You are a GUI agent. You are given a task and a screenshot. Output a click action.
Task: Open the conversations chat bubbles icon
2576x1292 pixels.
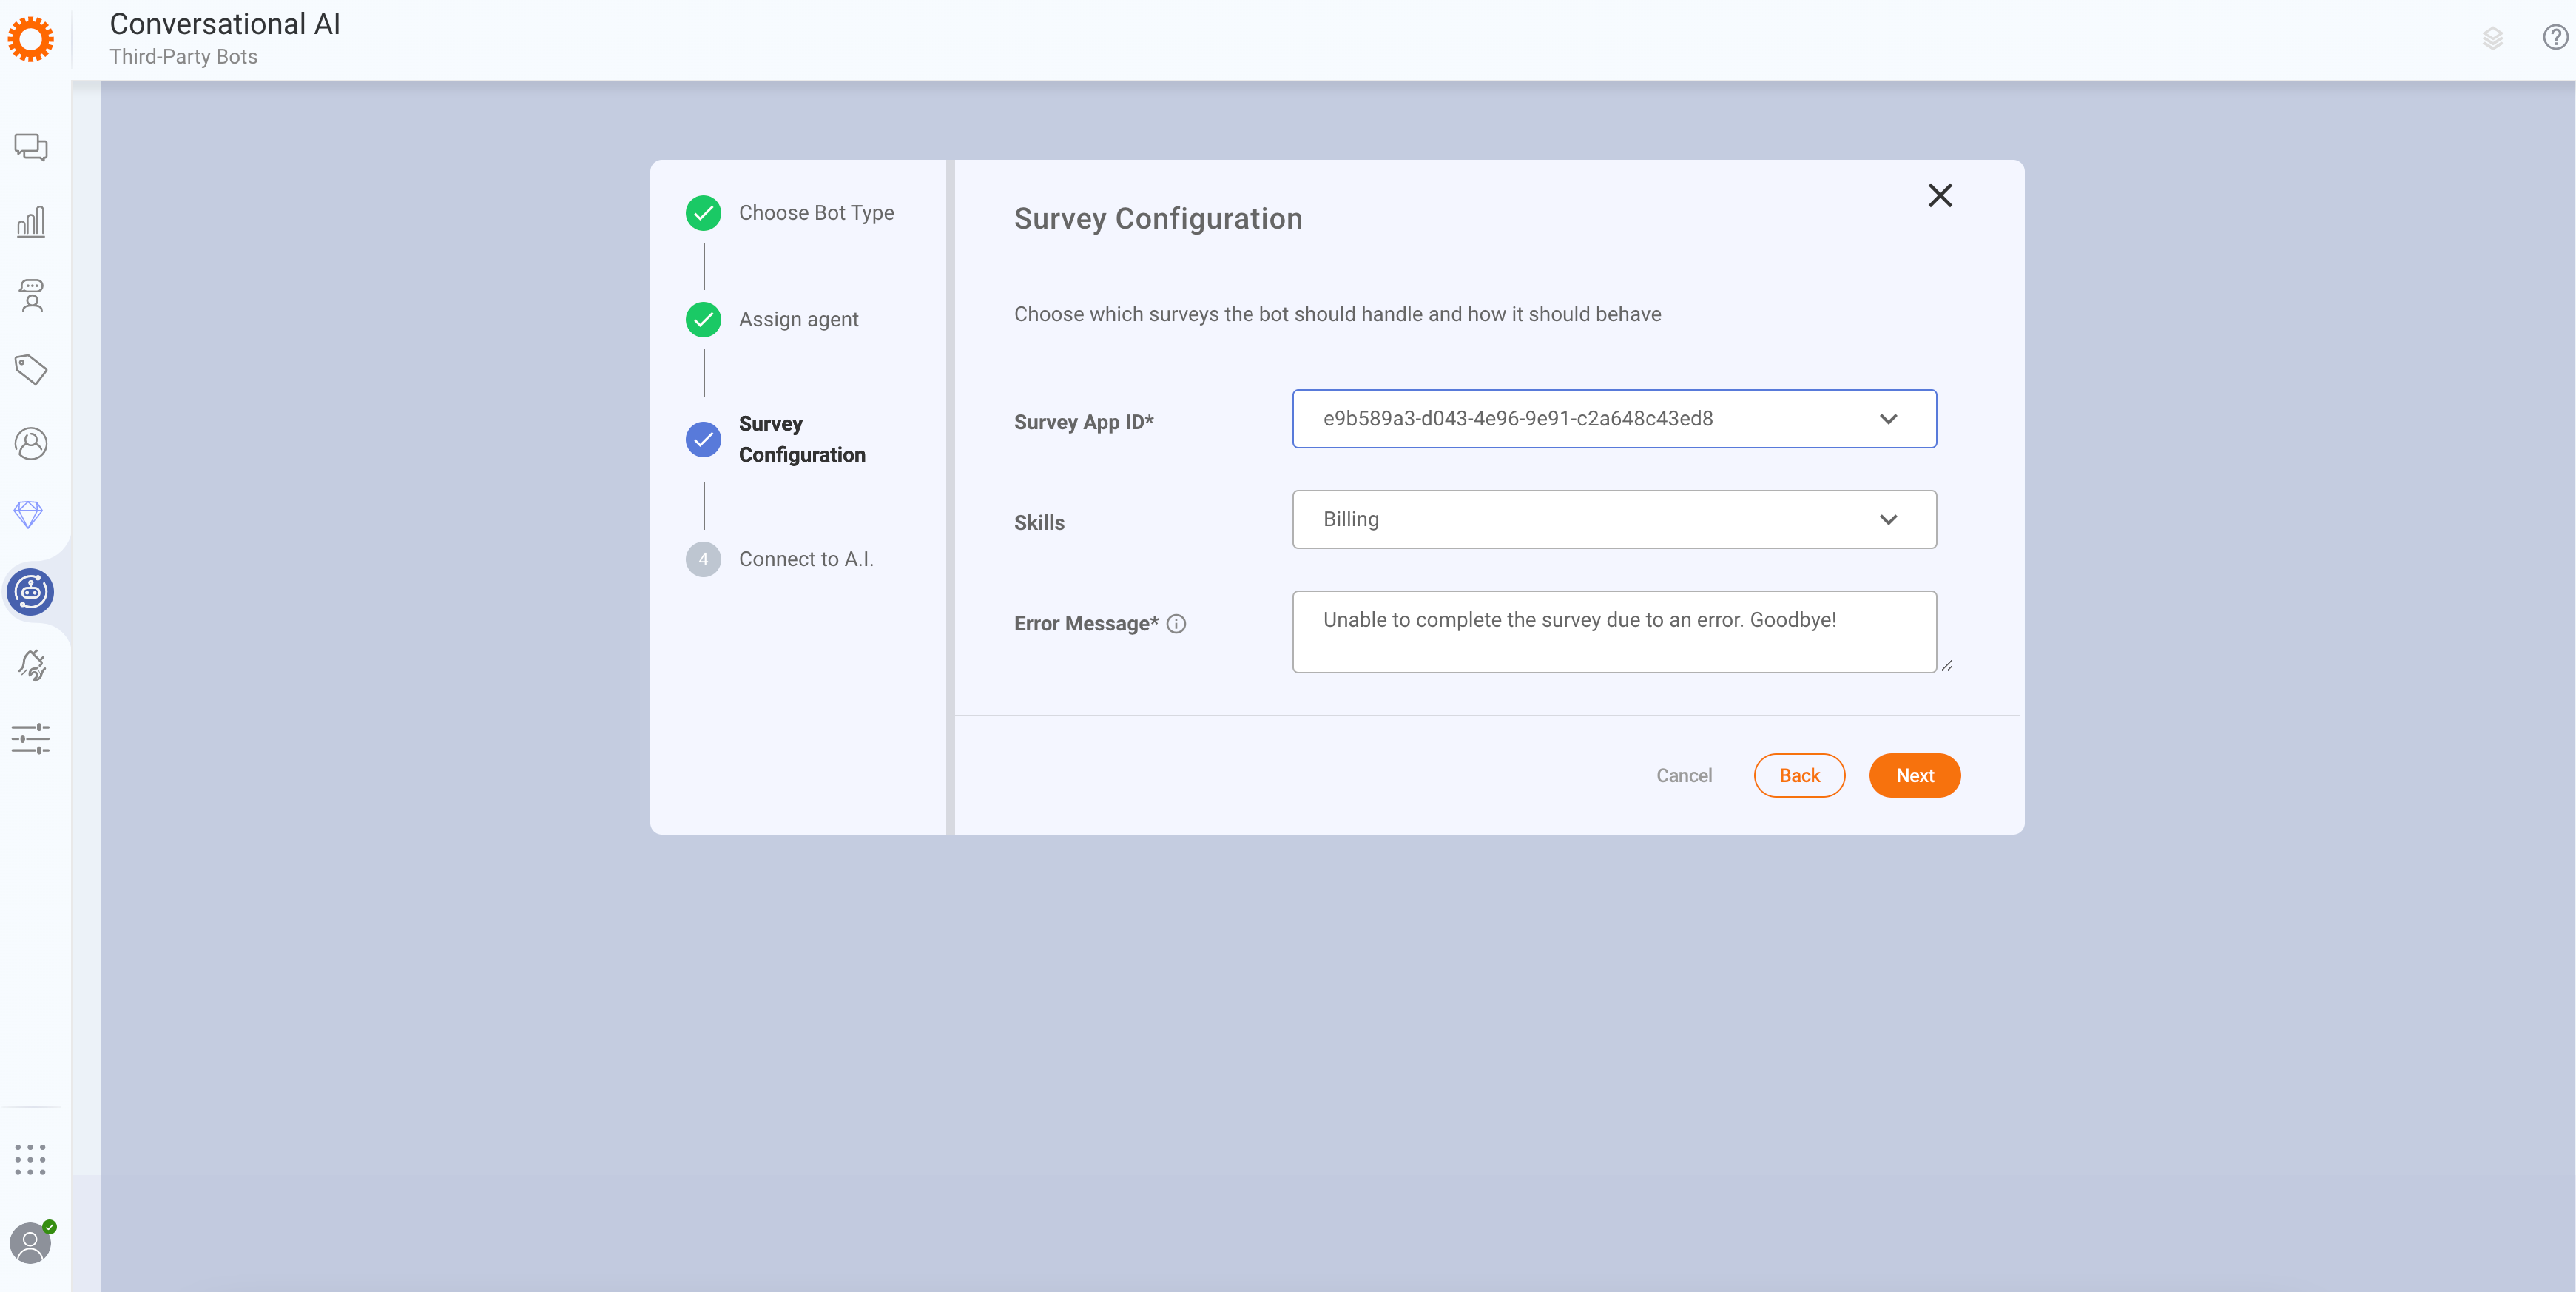(31, 148)
